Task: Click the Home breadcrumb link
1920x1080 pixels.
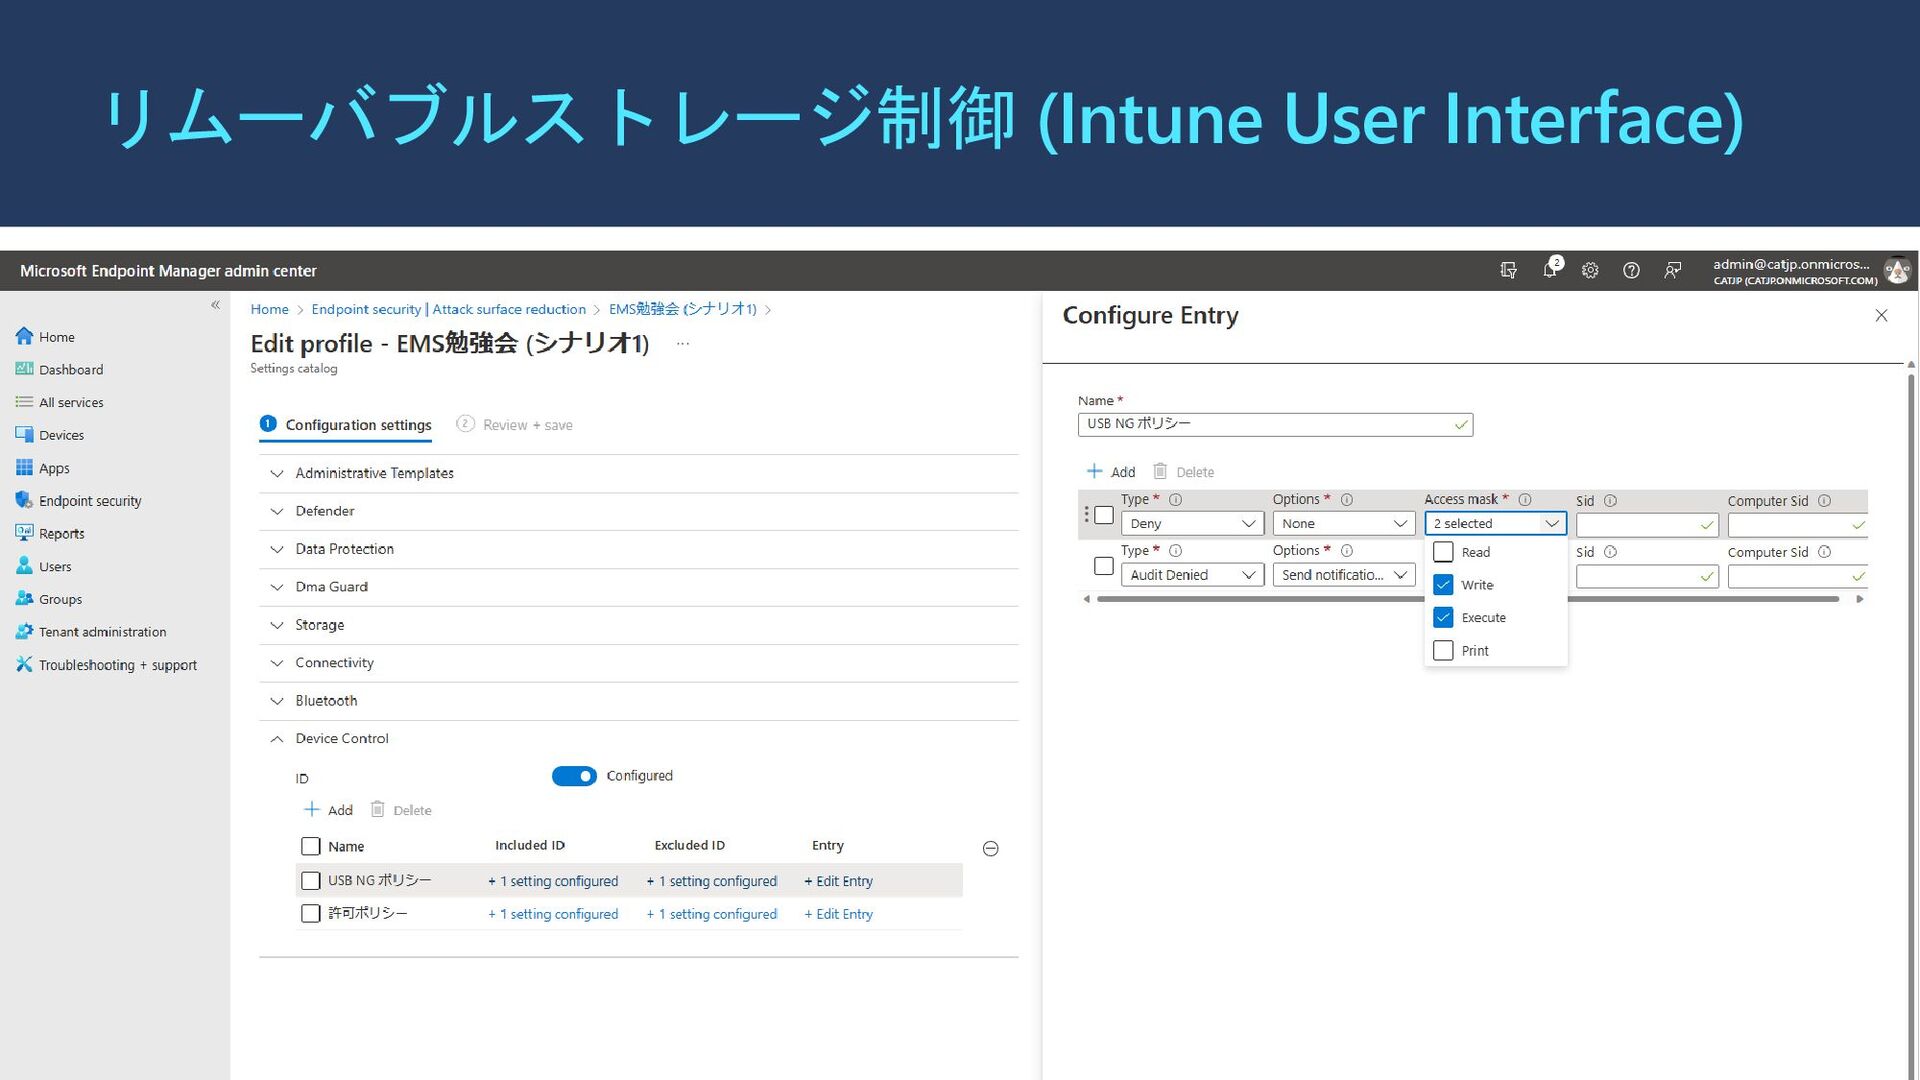Action: [269, 309]
